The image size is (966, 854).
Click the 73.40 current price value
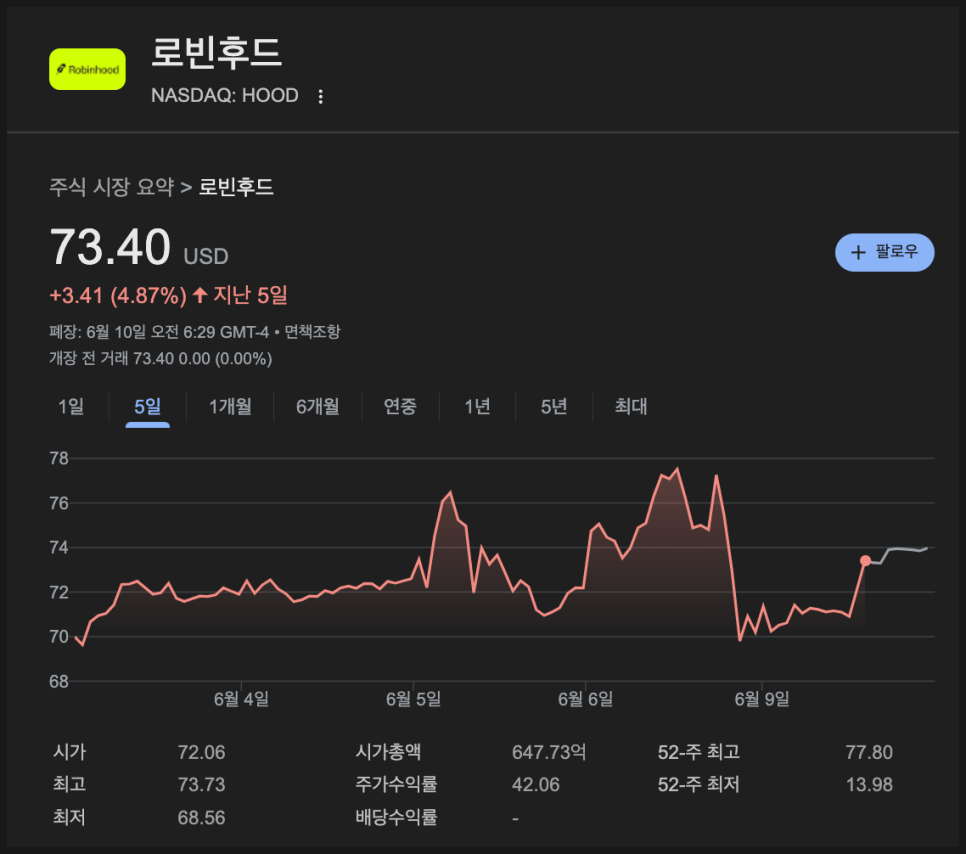[110, 247]
